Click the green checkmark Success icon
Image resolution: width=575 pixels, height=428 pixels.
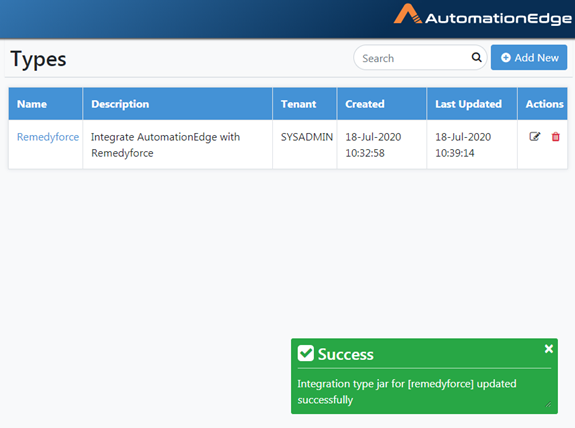click(305, 354)
